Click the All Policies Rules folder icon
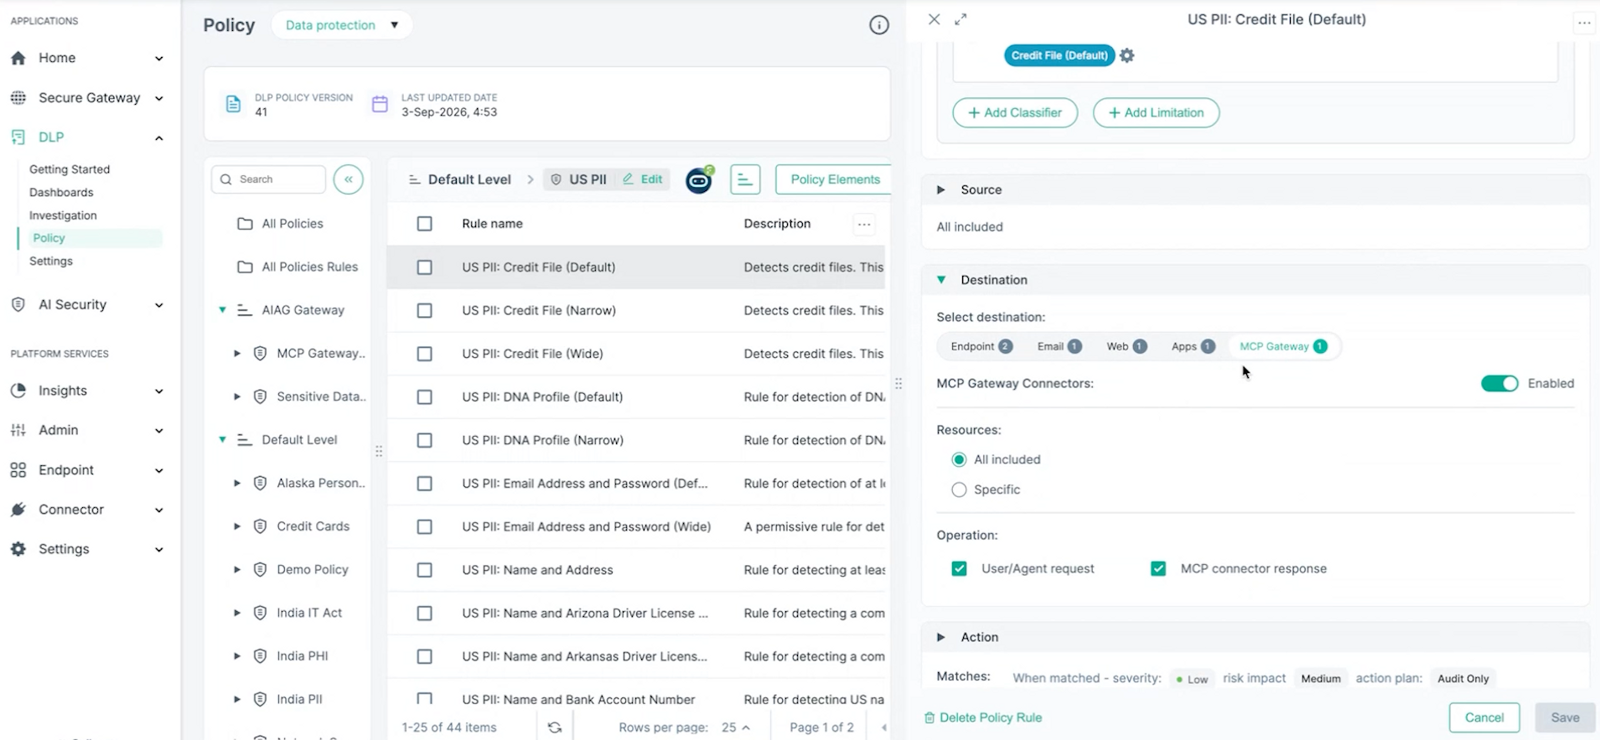Image resolution: width=1600 pixels, height=740 pixels. point(245,267)
